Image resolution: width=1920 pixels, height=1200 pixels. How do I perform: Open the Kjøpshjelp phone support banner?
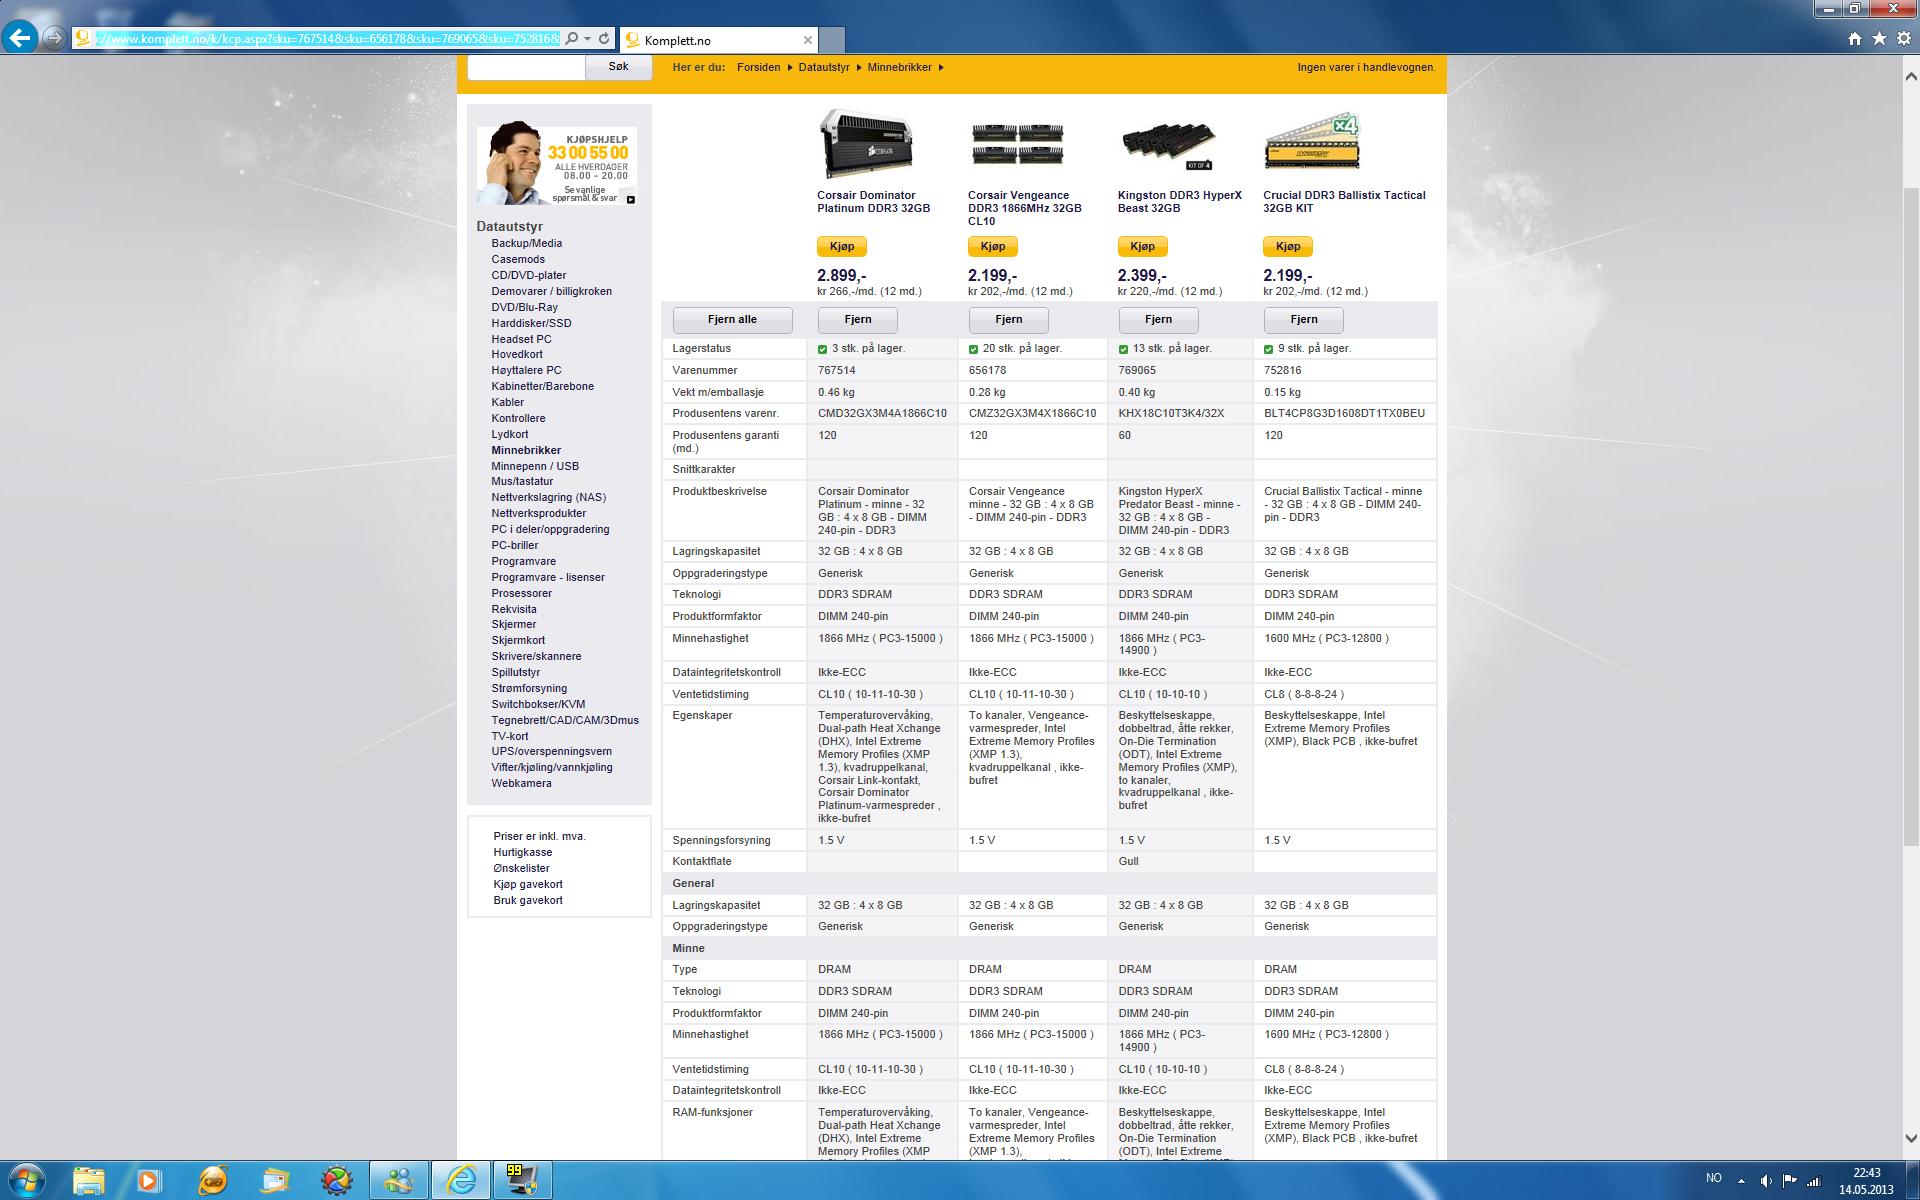tap(556, 165)
